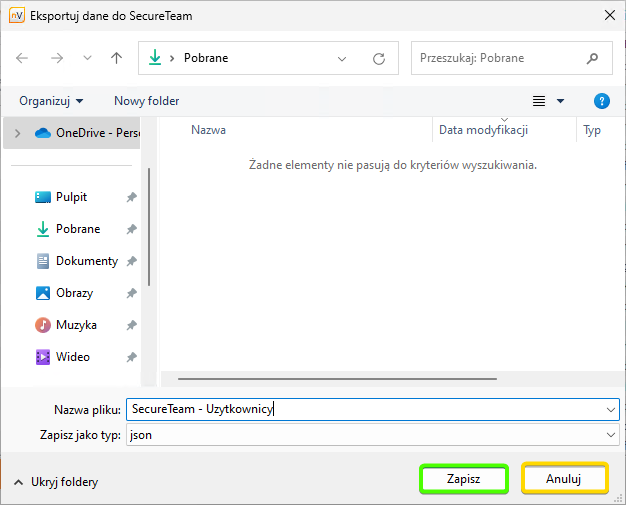Click the pin icon next to Muzyka
626x505 pixels.
[132, 325]
